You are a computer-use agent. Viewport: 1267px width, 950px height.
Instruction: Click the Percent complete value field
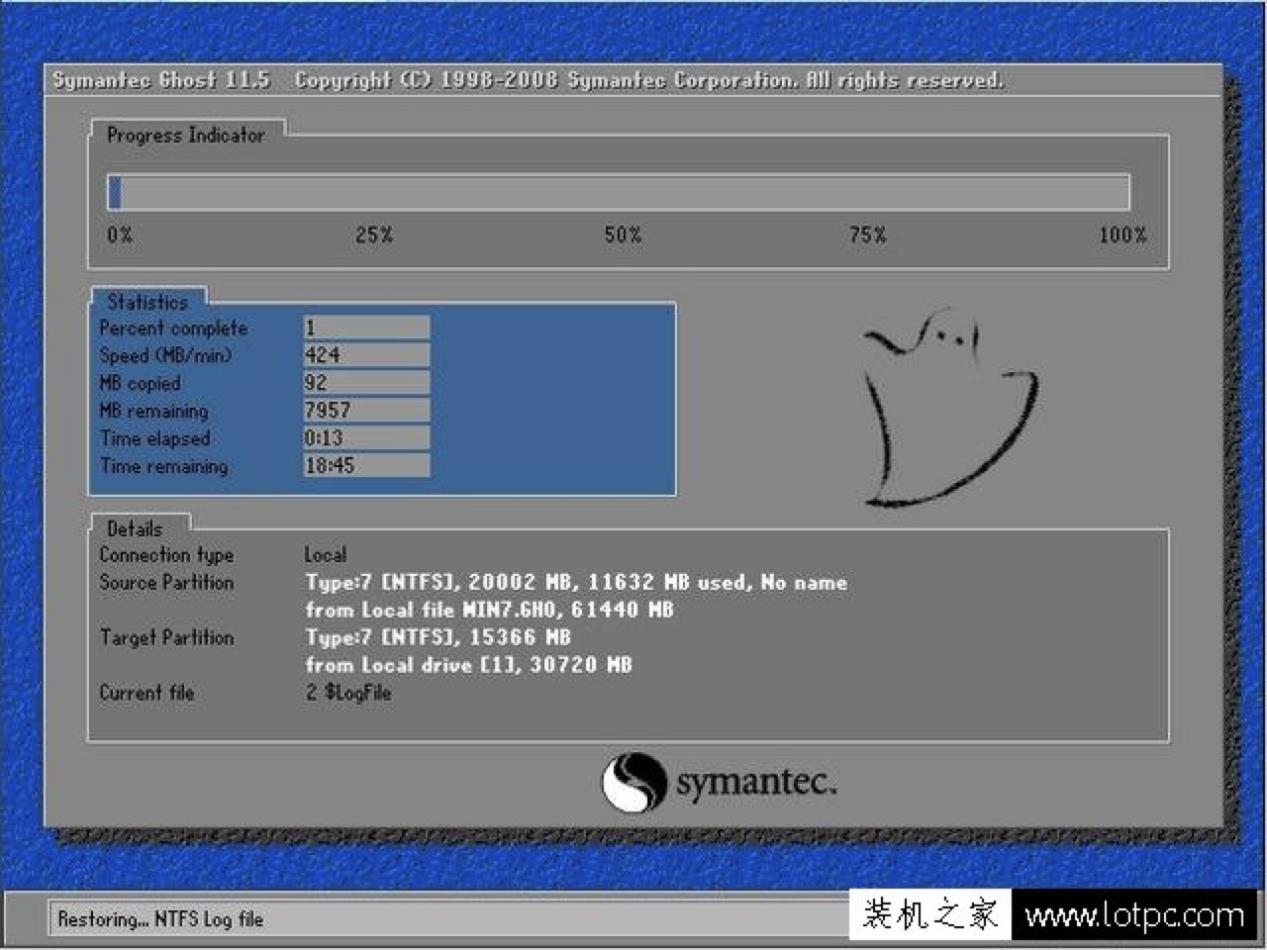tap(366, 328)
